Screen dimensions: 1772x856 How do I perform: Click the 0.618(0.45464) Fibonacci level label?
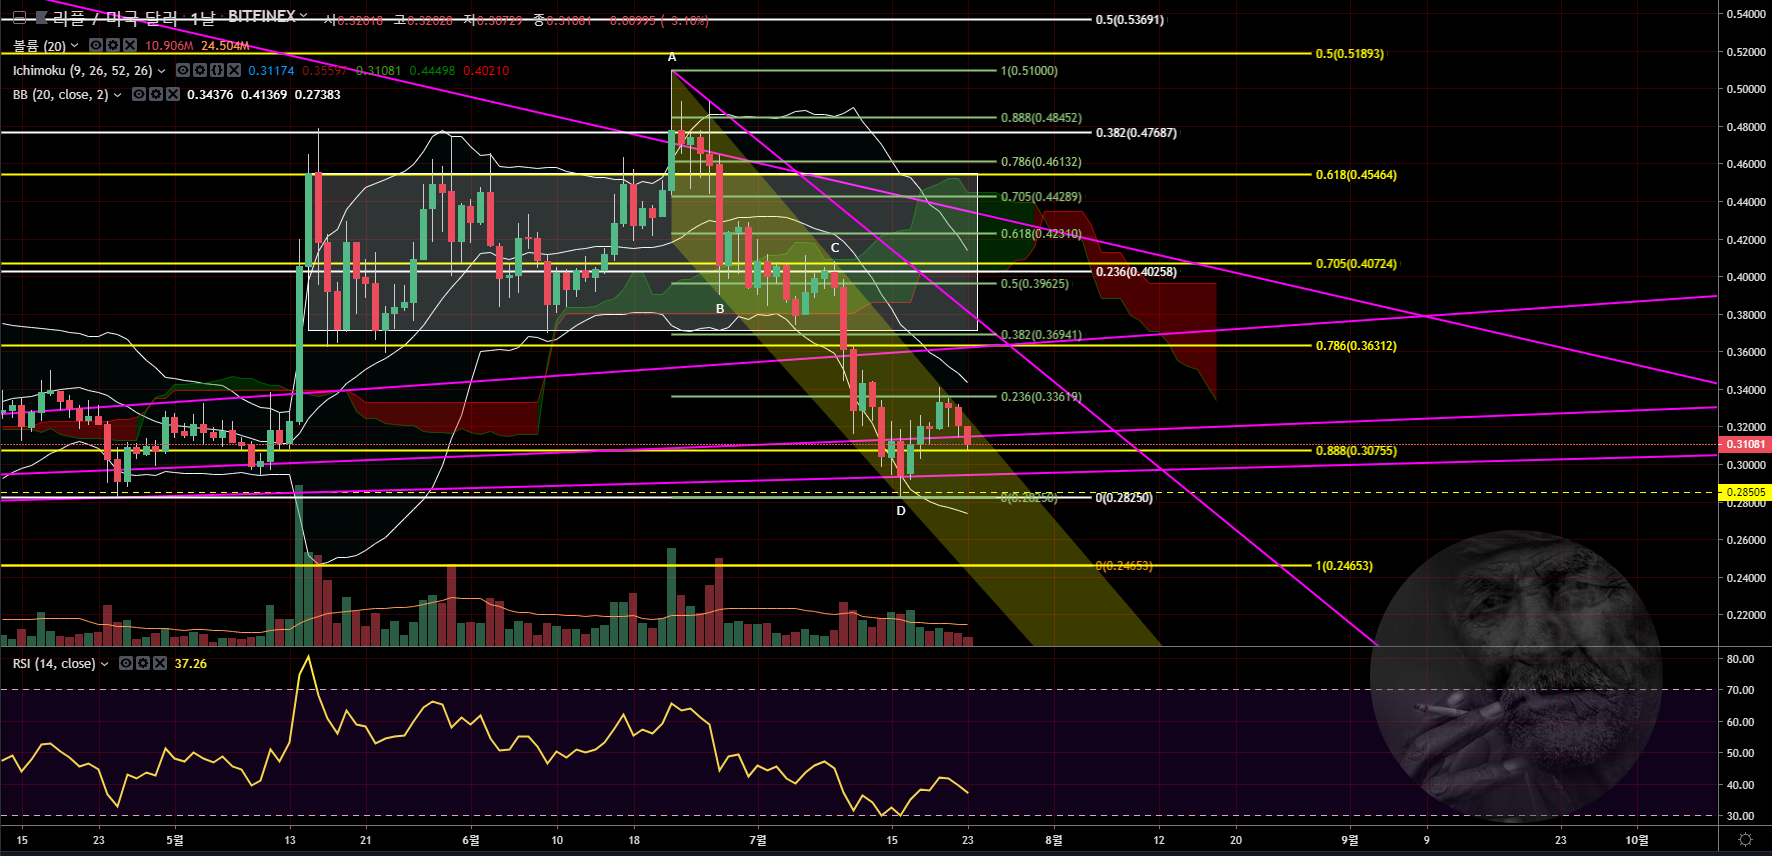coord(1356,175)
